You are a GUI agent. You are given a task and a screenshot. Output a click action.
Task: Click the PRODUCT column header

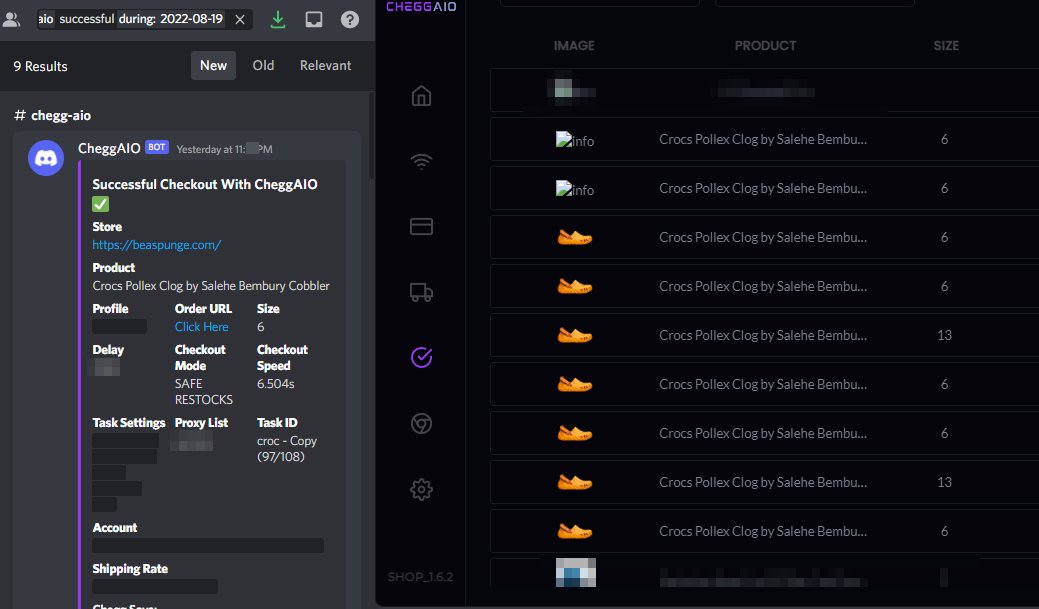coord(765,46)
